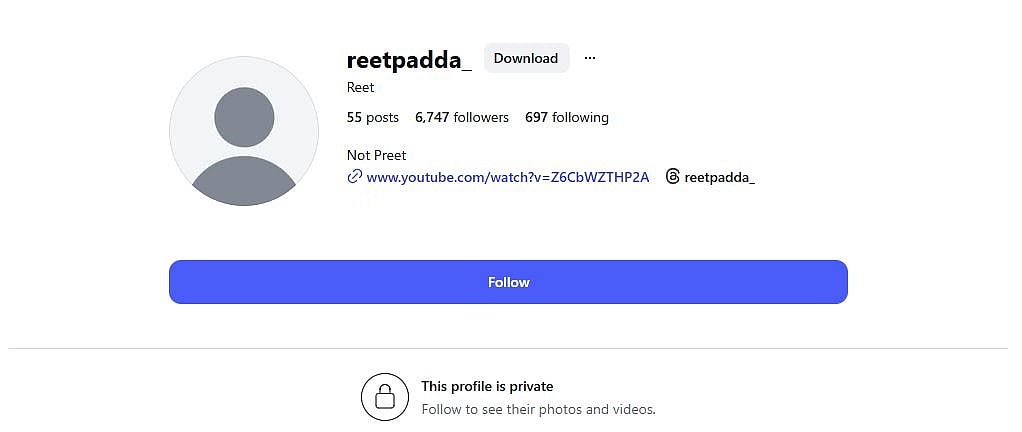
Task: Click the bold number 697
Action: (536, 117)
